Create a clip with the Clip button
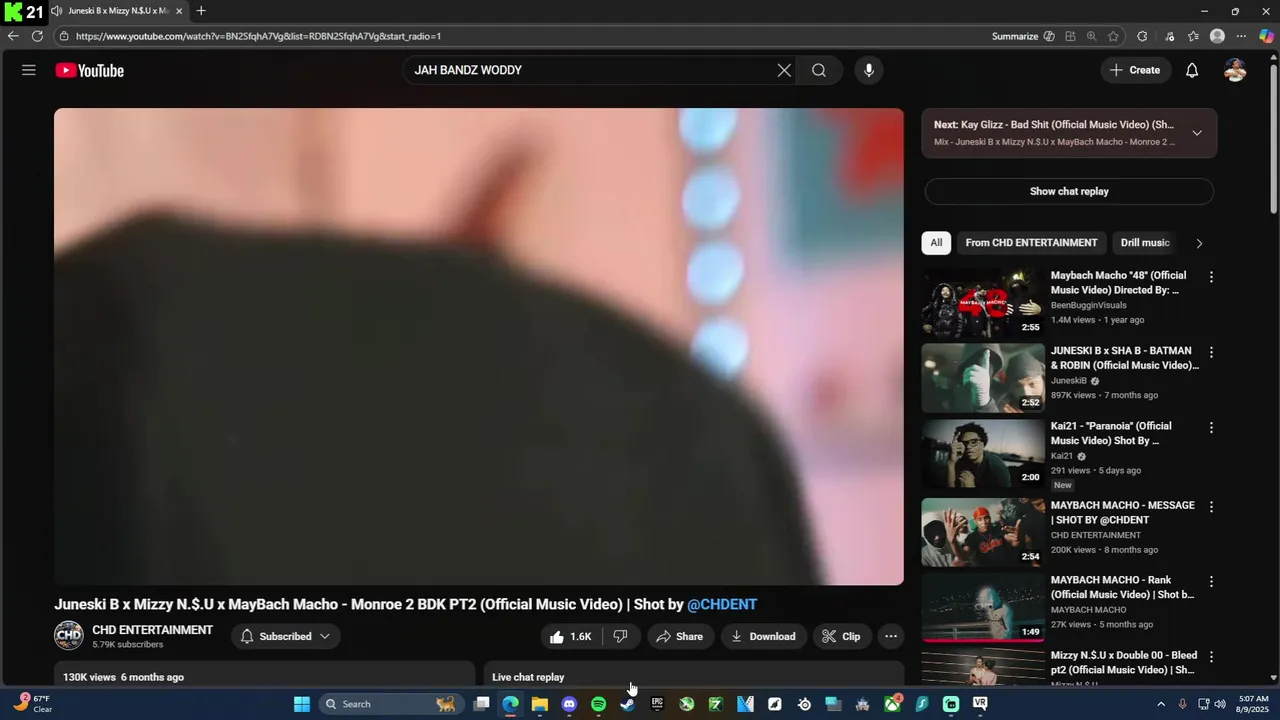 (841, 636)
